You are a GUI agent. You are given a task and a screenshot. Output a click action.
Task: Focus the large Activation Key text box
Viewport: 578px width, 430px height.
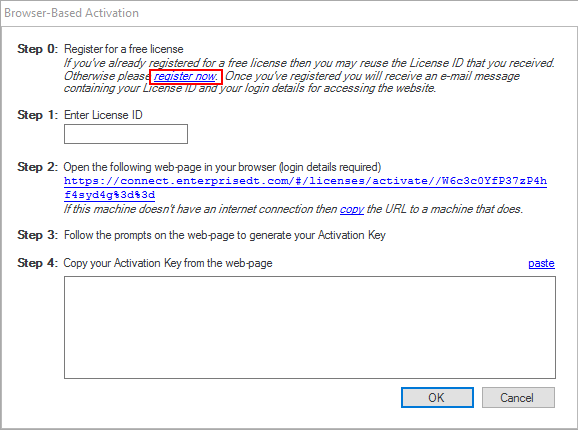coord(310,328)
